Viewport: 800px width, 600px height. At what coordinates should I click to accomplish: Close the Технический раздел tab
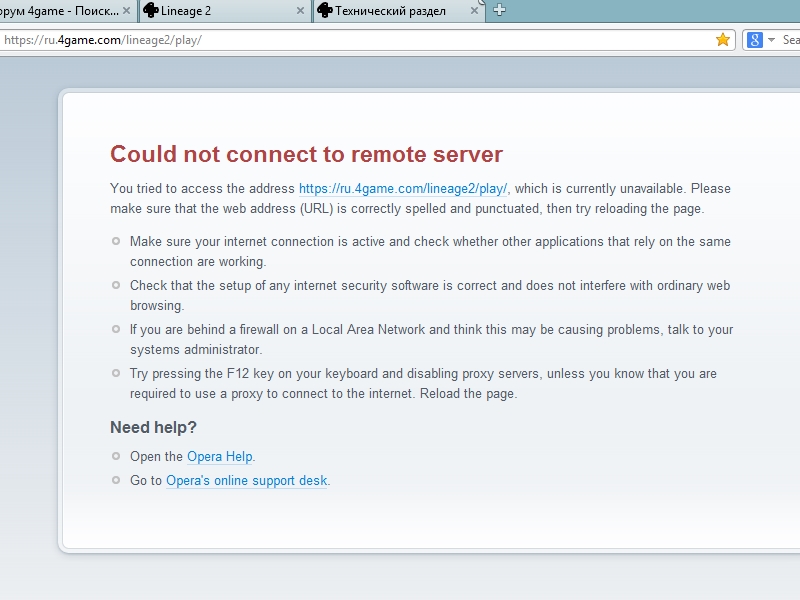[474, 11]
